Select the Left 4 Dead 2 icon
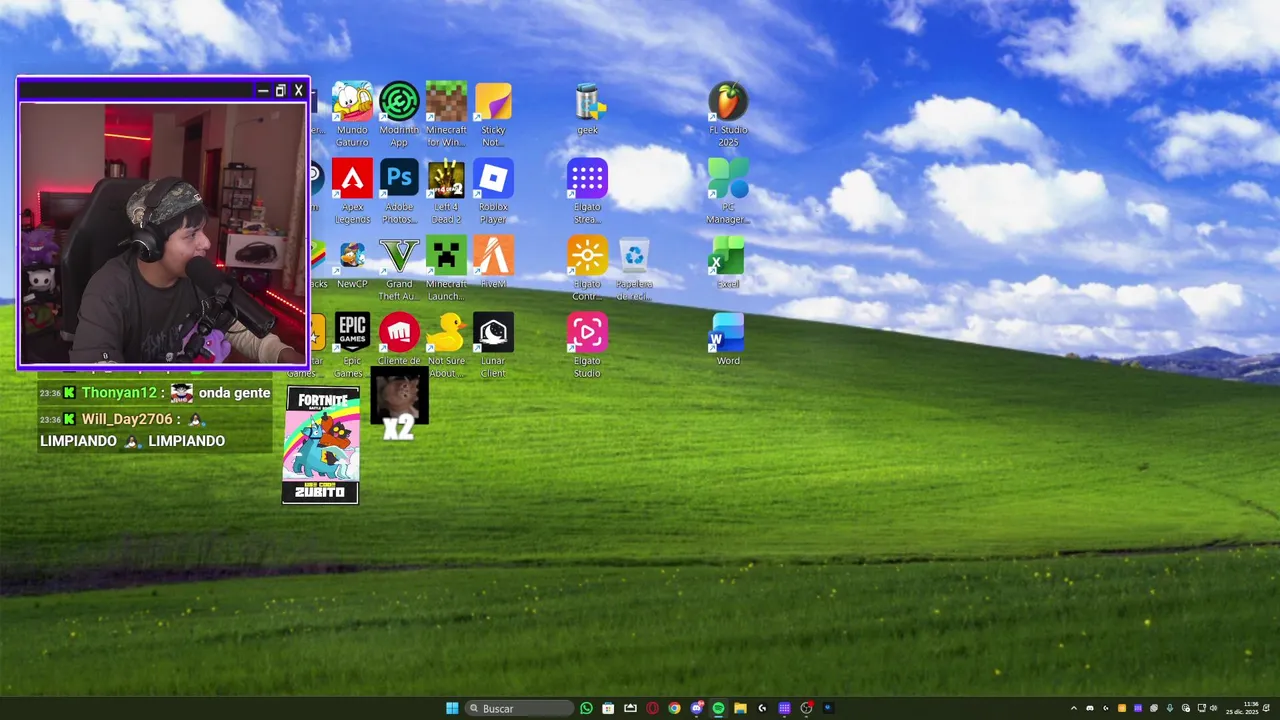Screen dimensions: 1280x720 click(x=446, y=191)
